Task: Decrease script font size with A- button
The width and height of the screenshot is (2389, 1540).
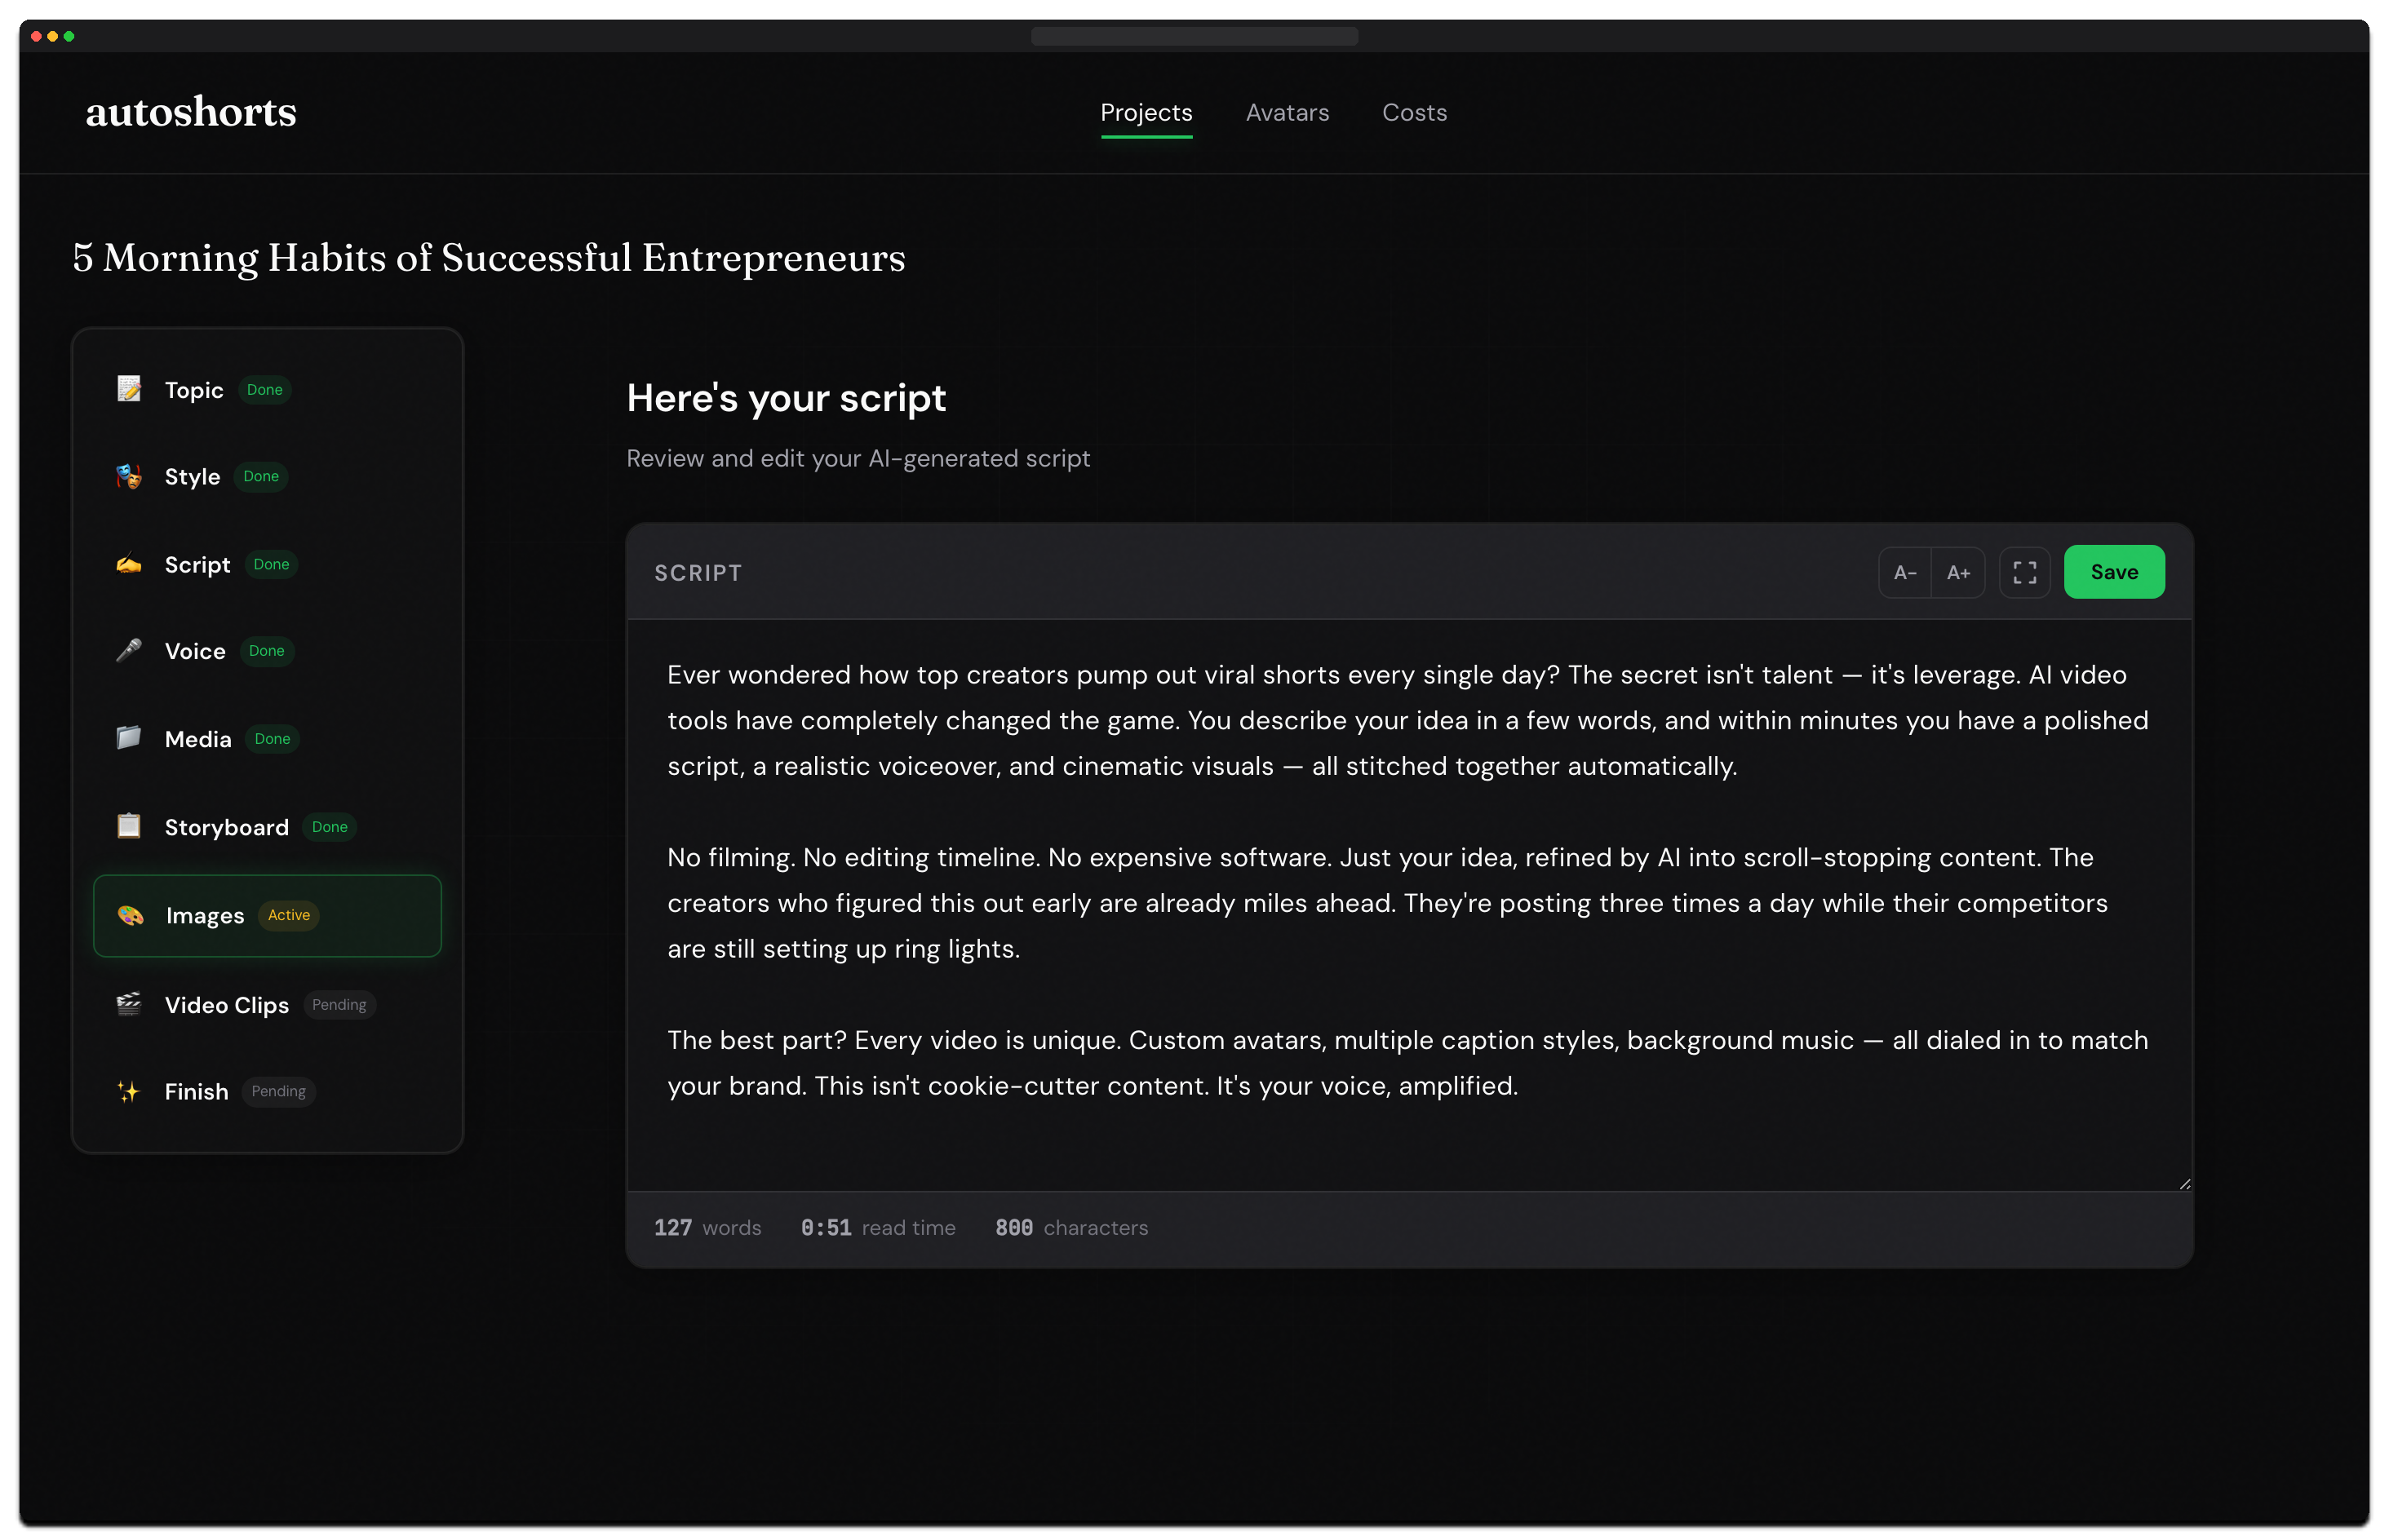Action: pyautogui.click(x=1905, y=572)
